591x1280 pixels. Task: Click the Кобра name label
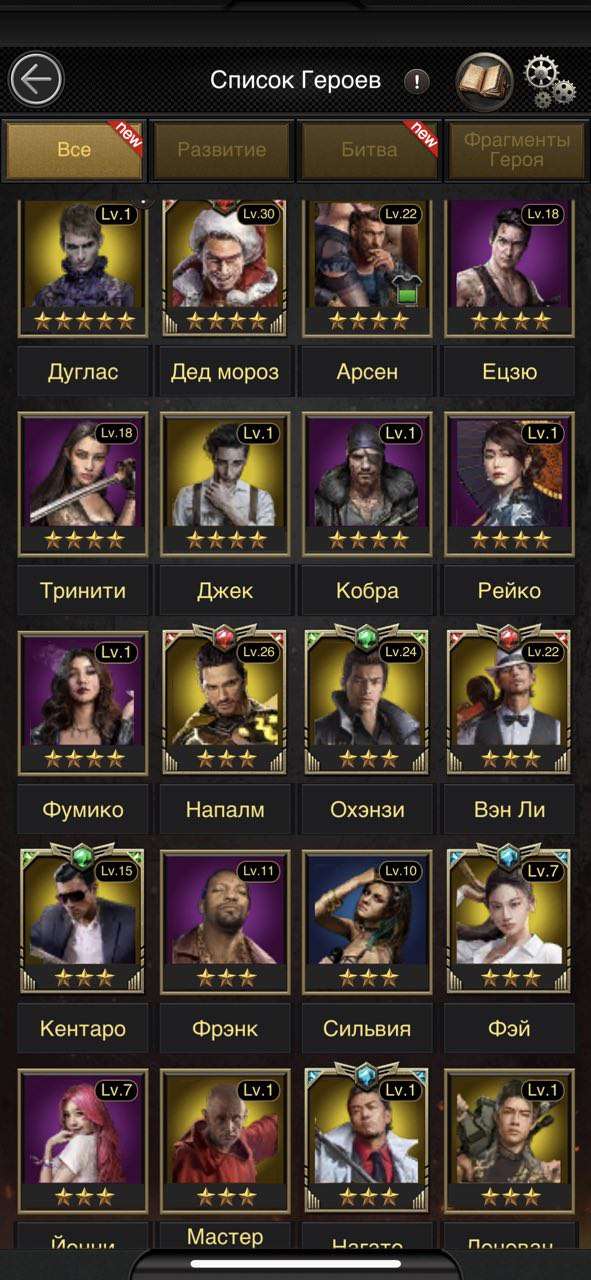[367, 591]
